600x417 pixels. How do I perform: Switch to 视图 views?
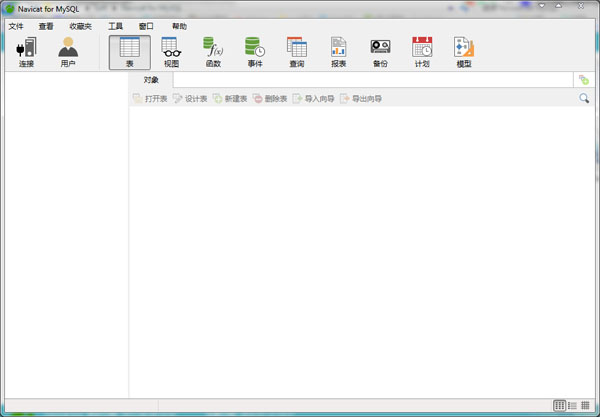click(x=171, y=52)
